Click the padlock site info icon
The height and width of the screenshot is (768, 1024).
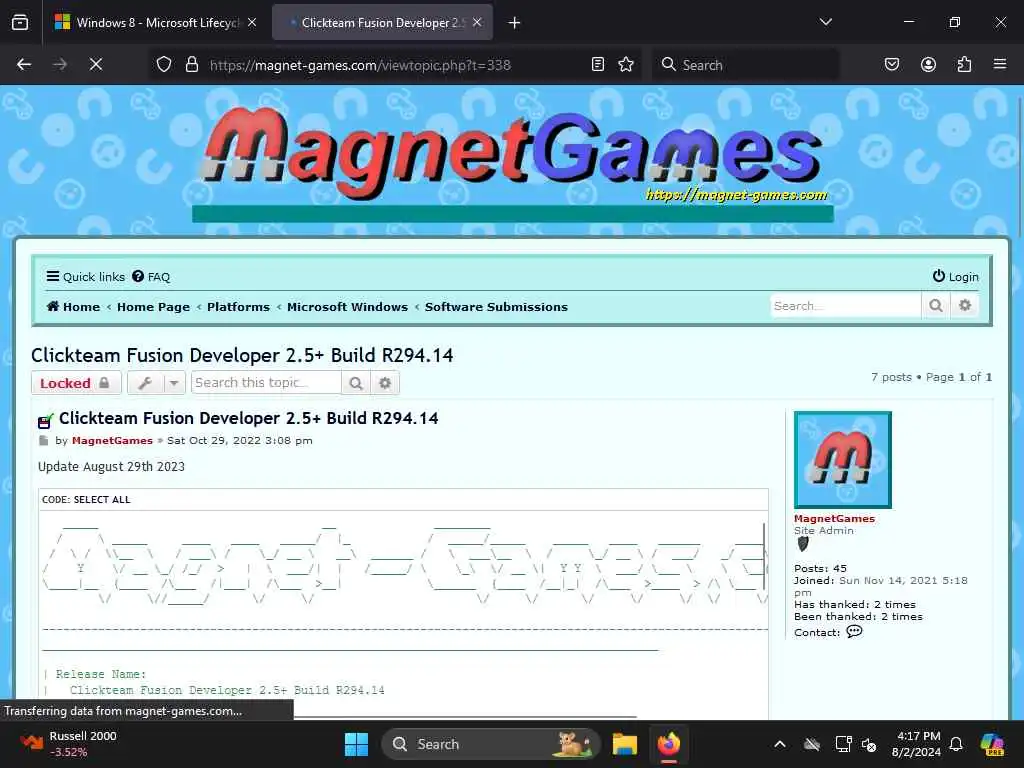[x=191, y=64]
